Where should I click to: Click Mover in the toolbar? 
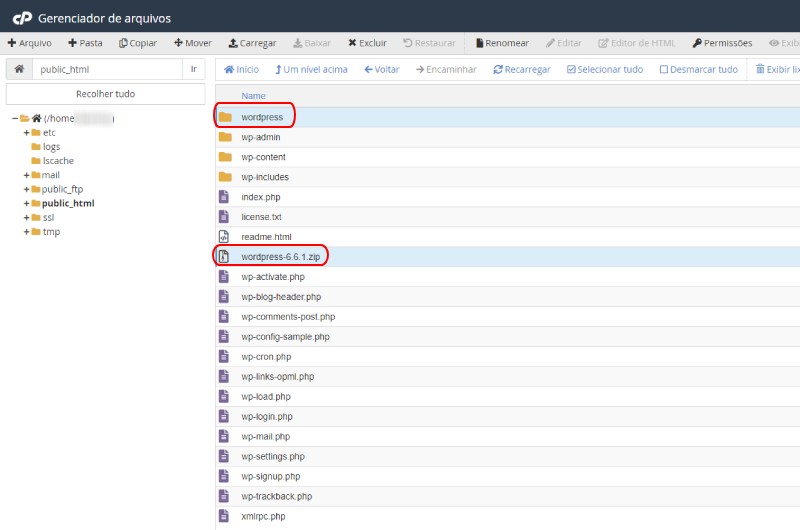193,43
